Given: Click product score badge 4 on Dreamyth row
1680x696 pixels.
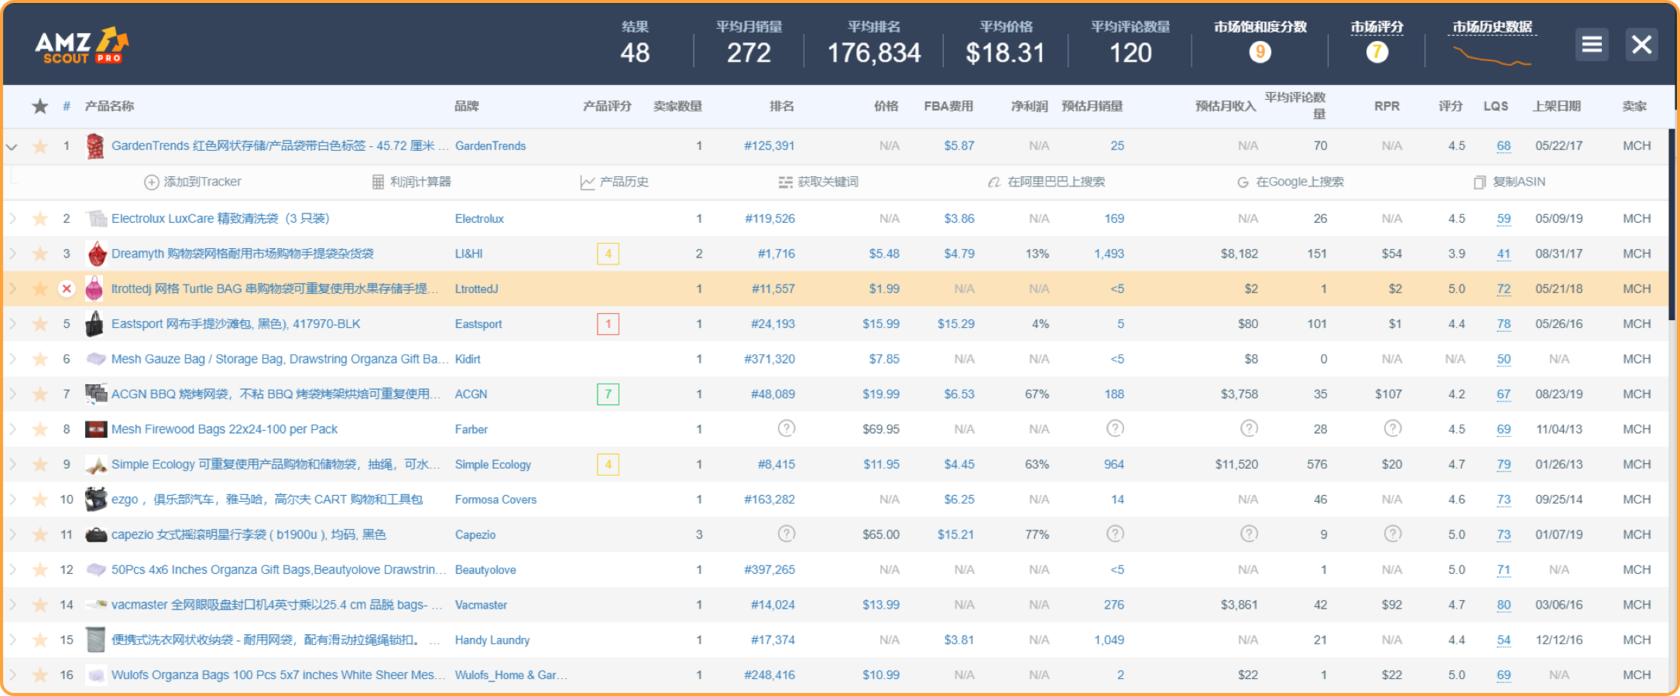Looking at the screenshot, I should click(x=608, y=254).
